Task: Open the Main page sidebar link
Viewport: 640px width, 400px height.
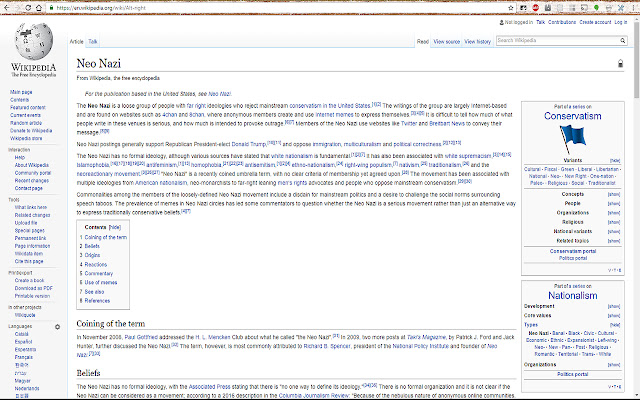Action: [x=21, y=92]
